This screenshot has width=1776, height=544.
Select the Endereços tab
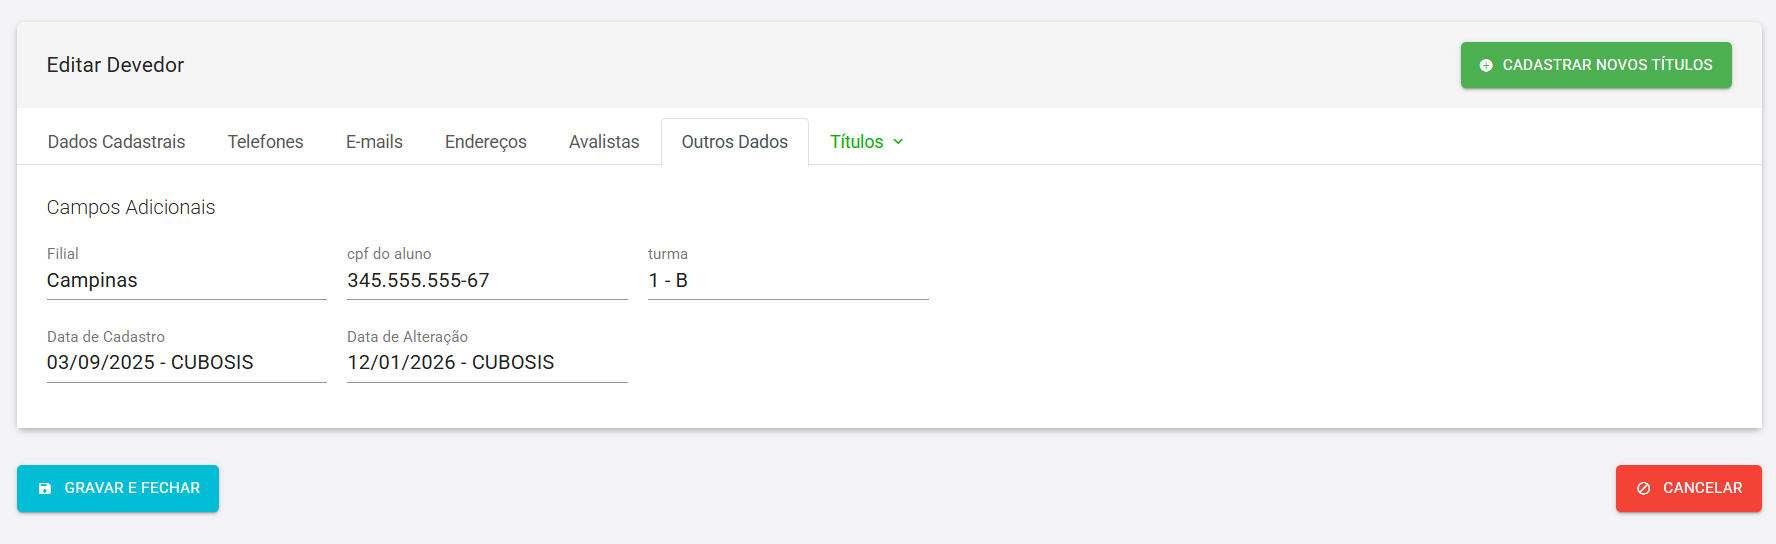pos(486,142)
